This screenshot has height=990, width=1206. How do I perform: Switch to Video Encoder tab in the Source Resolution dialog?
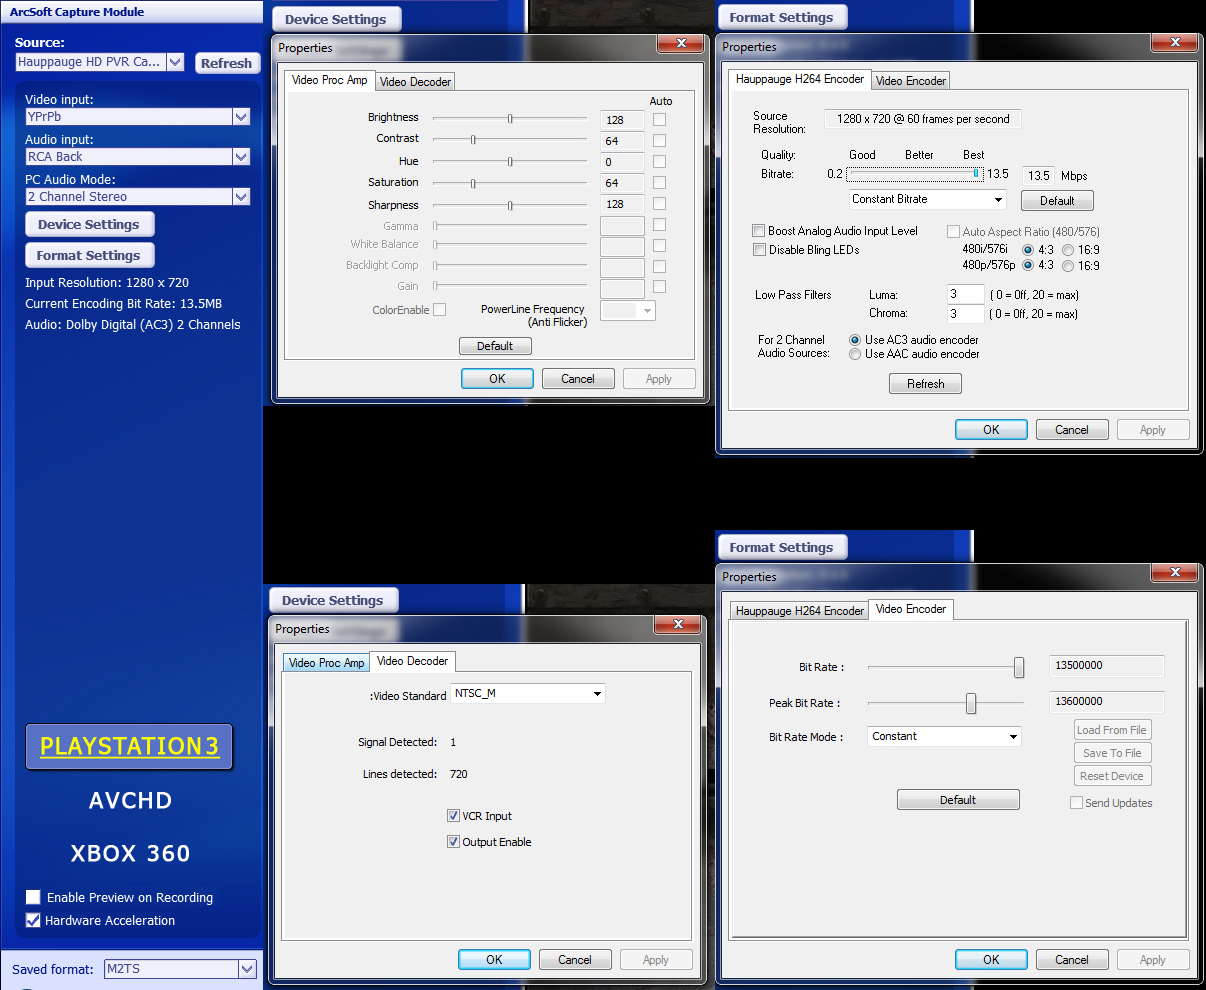tap(911, 81)
